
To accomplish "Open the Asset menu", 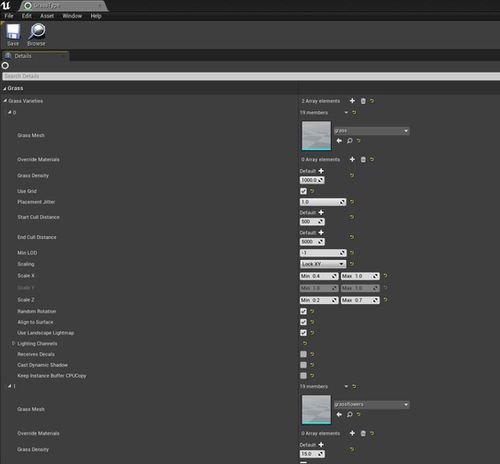I will pos(47,16).
